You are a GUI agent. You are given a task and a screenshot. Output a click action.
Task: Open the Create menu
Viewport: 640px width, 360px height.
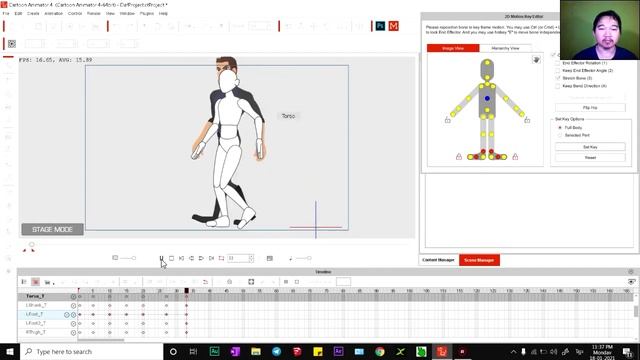33,13
